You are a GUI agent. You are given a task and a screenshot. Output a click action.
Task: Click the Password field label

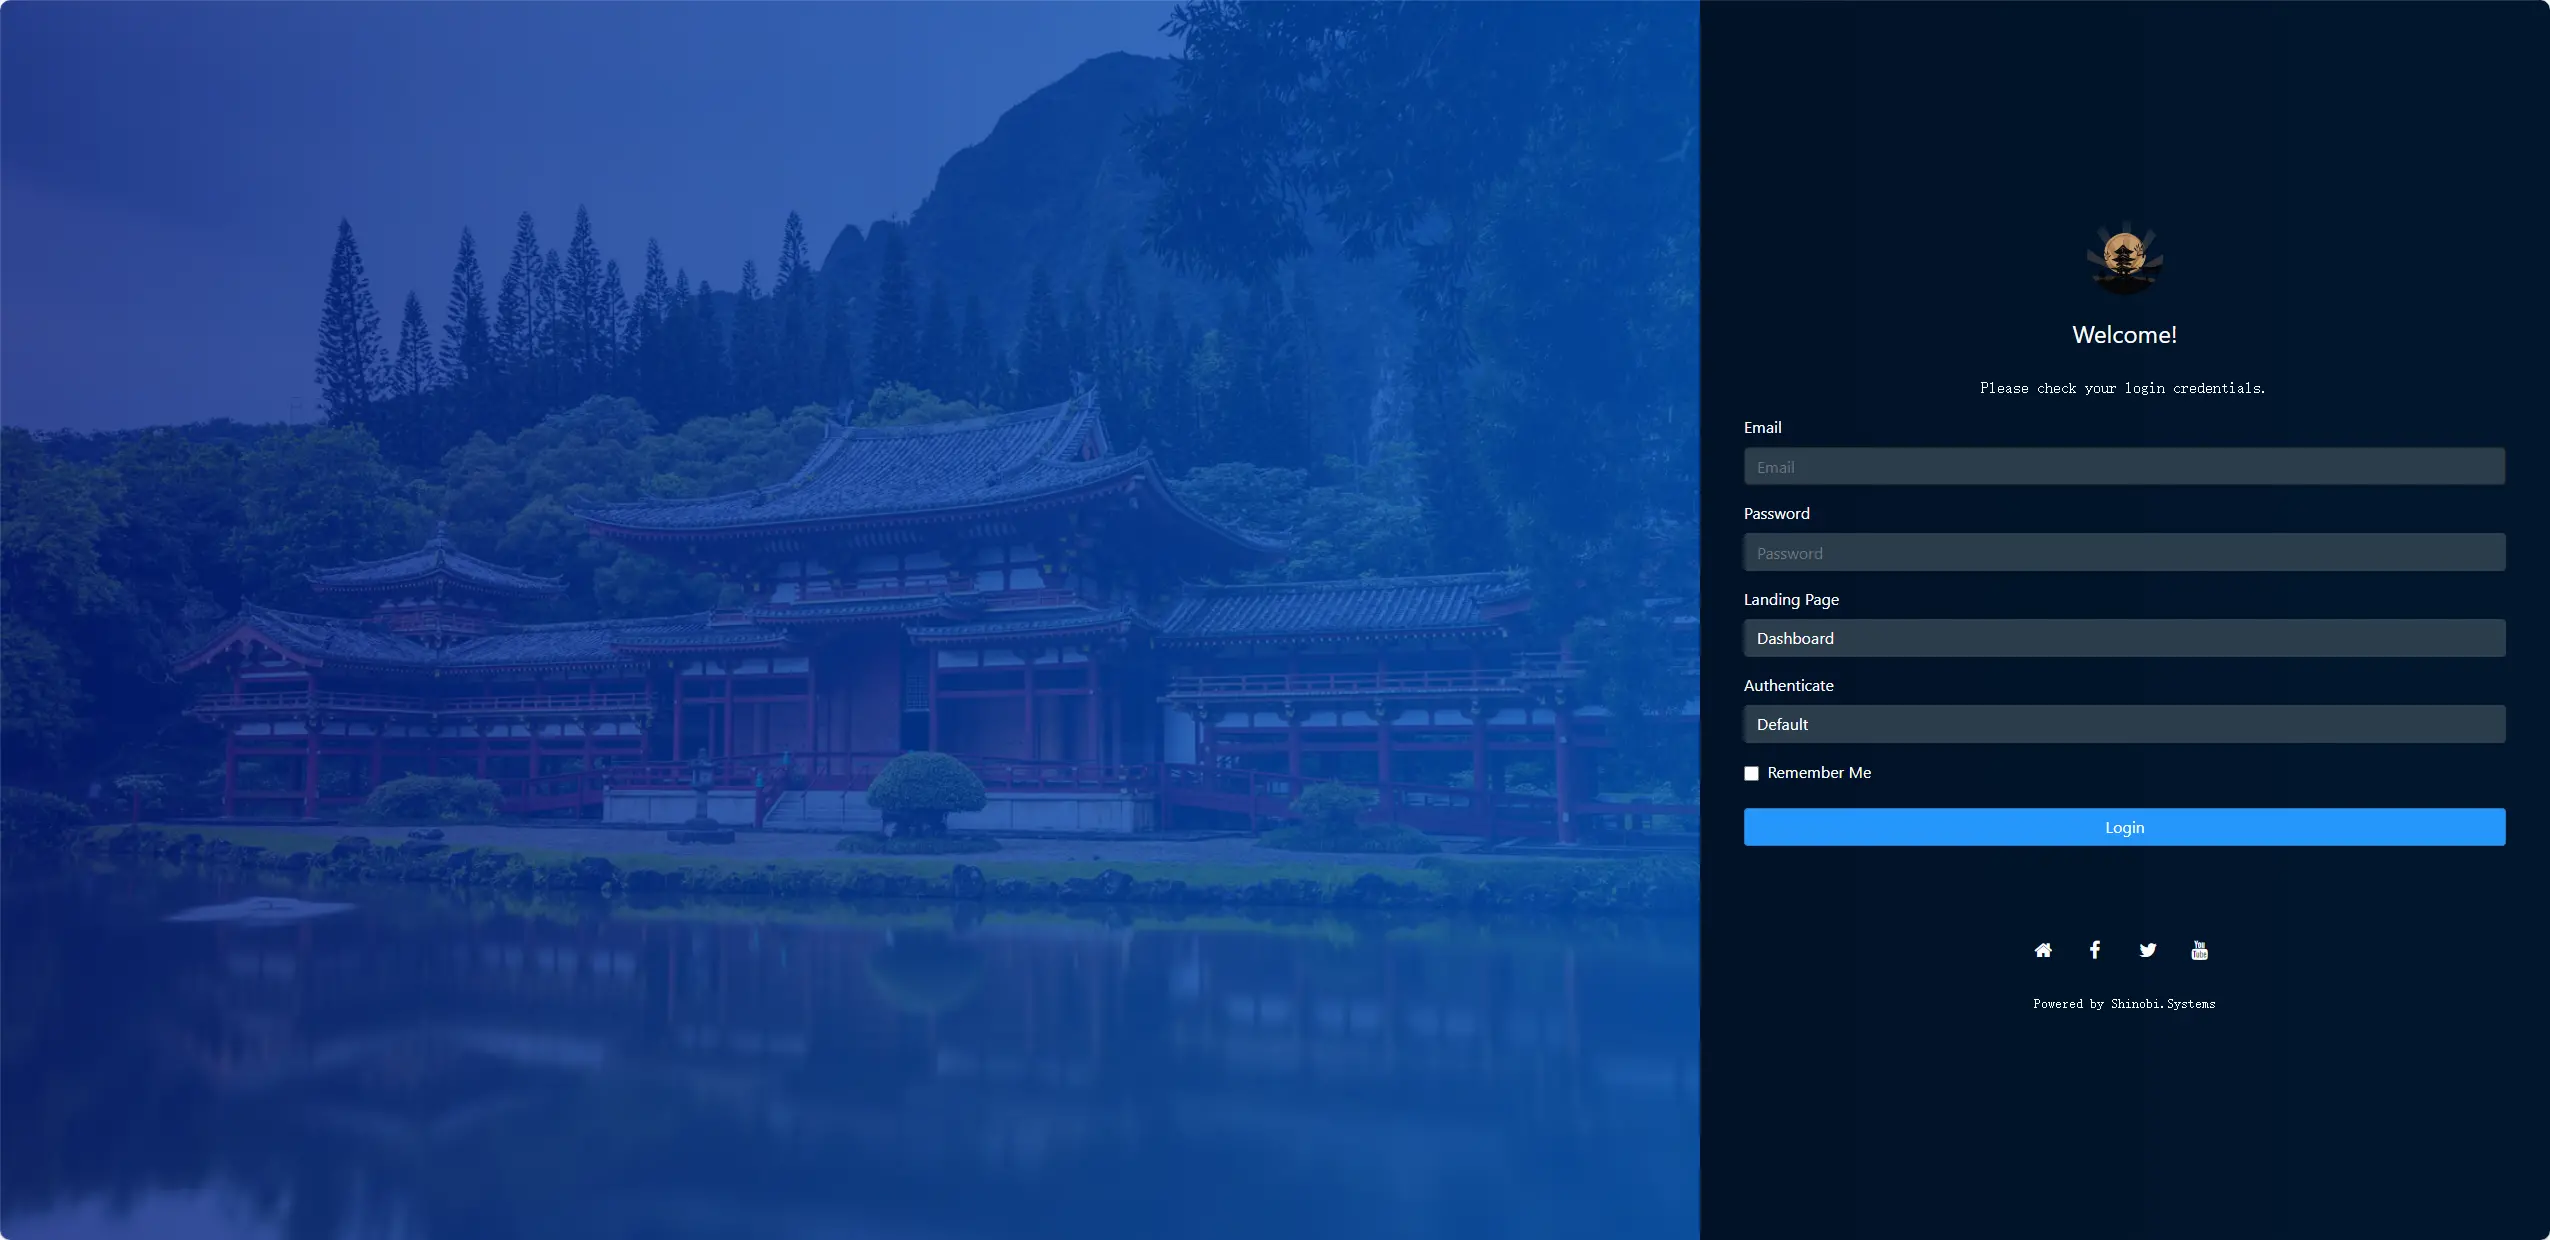[x=1776, y=514]
